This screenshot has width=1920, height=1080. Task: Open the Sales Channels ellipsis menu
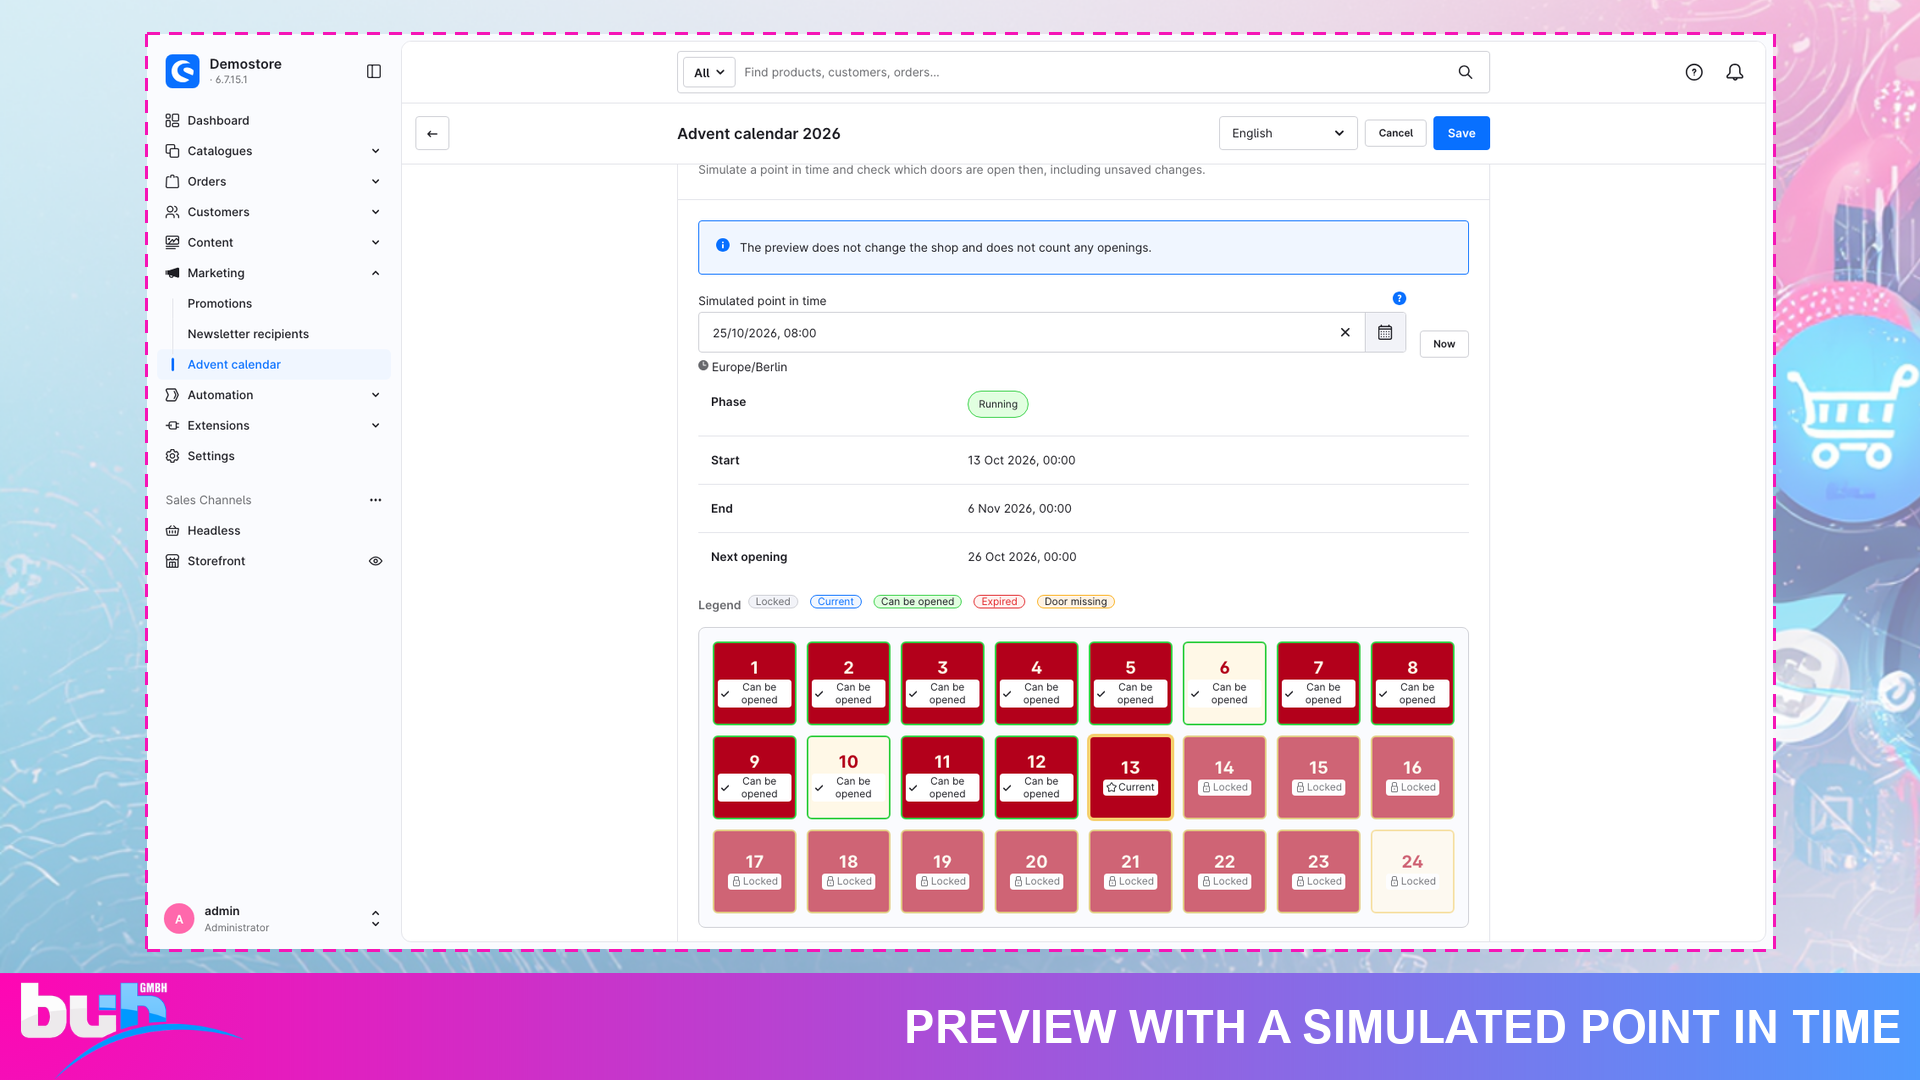point(376,500)
